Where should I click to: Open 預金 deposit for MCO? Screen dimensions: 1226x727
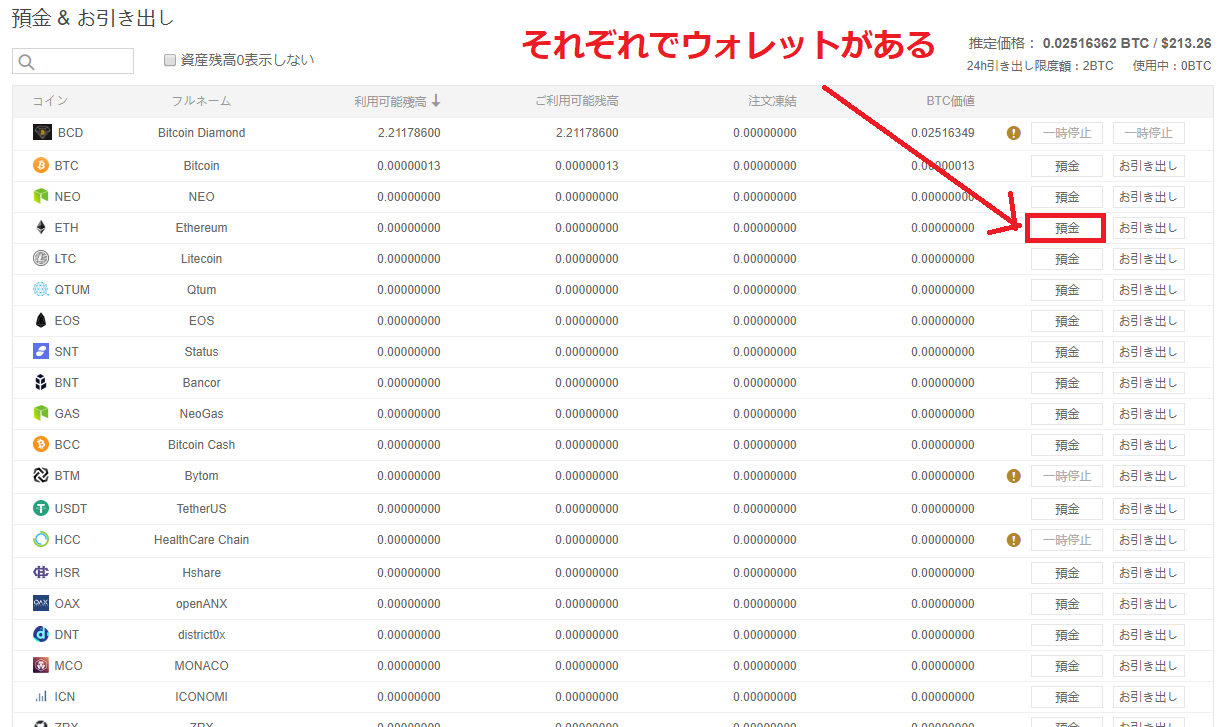coord(1067,666)
